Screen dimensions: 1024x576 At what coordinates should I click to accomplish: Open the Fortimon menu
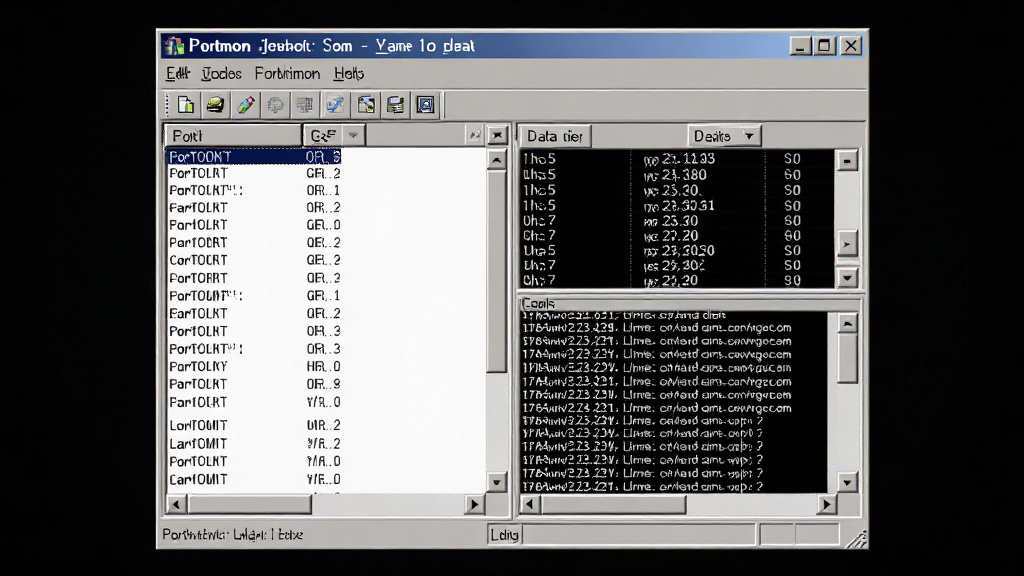pos(287,74)
